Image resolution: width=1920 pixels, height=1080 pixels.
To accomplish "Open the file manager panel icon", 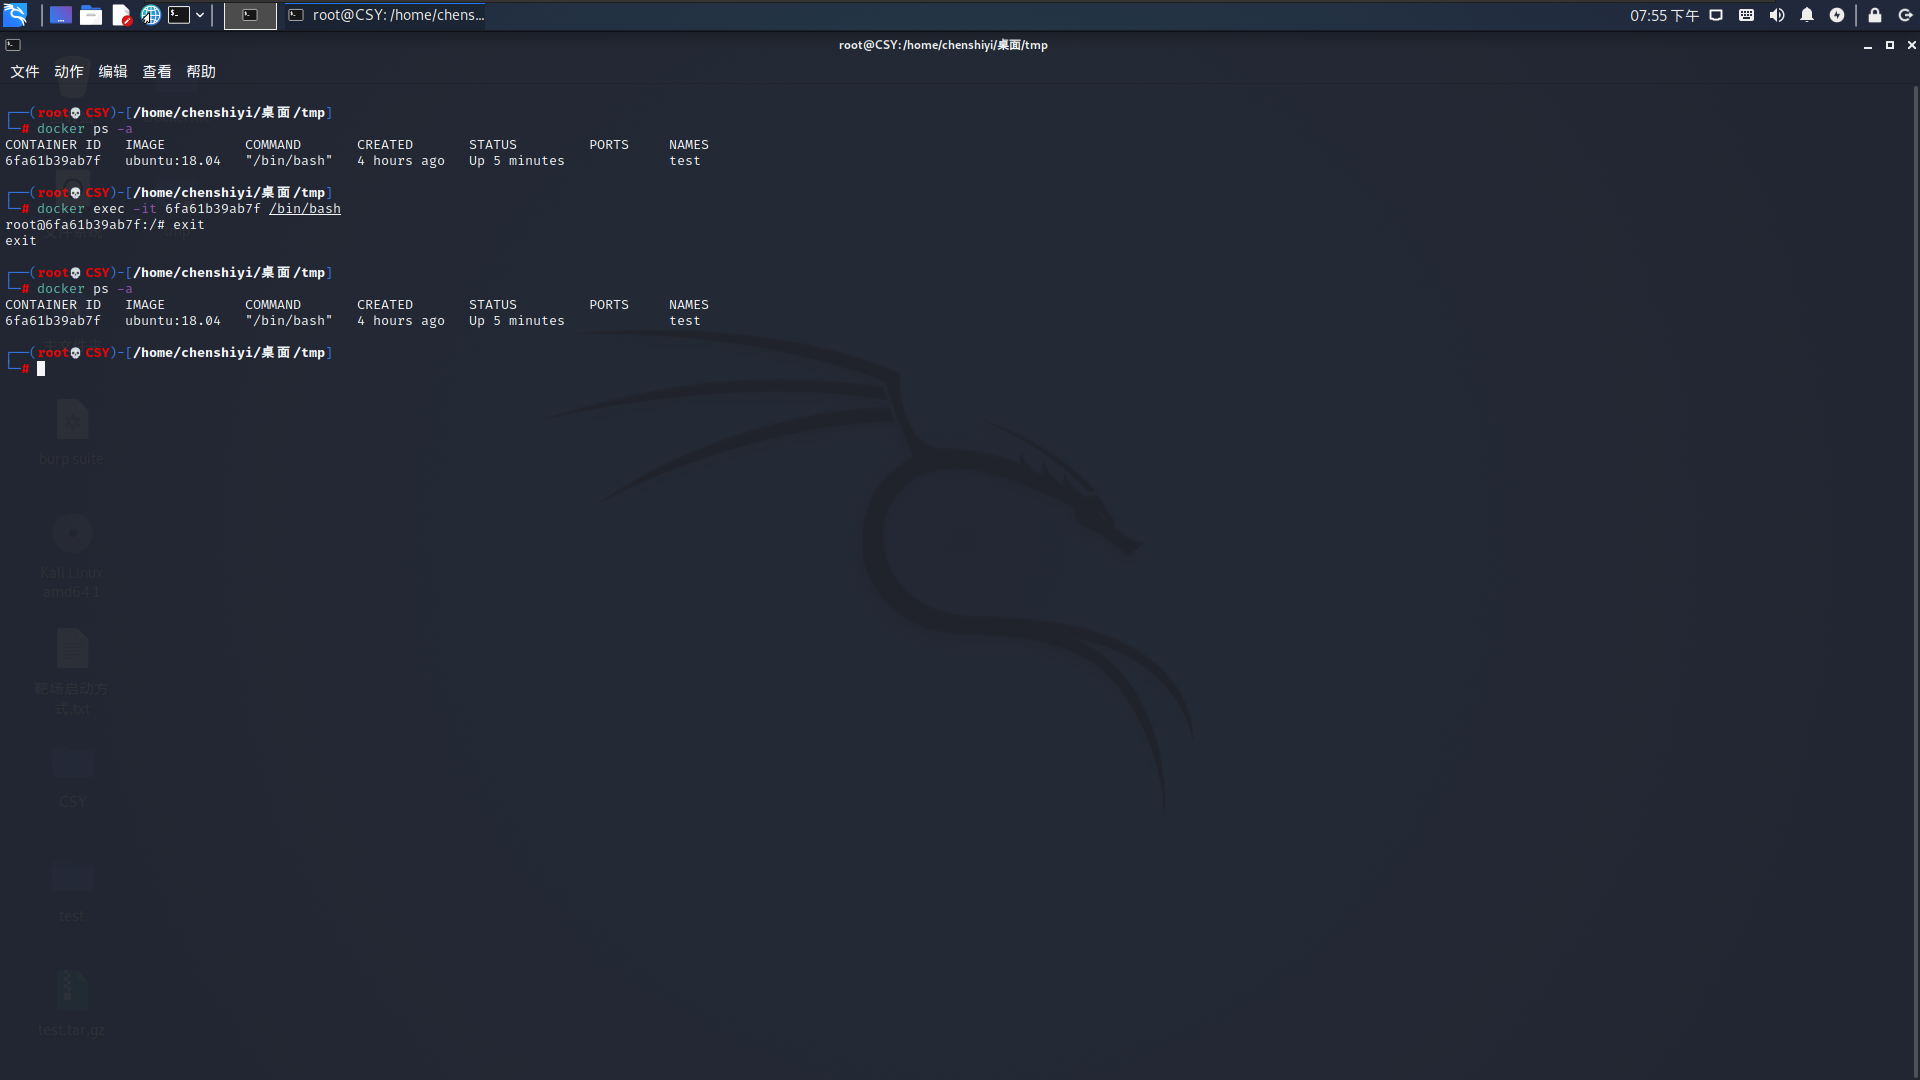I will tap(91, 15).
